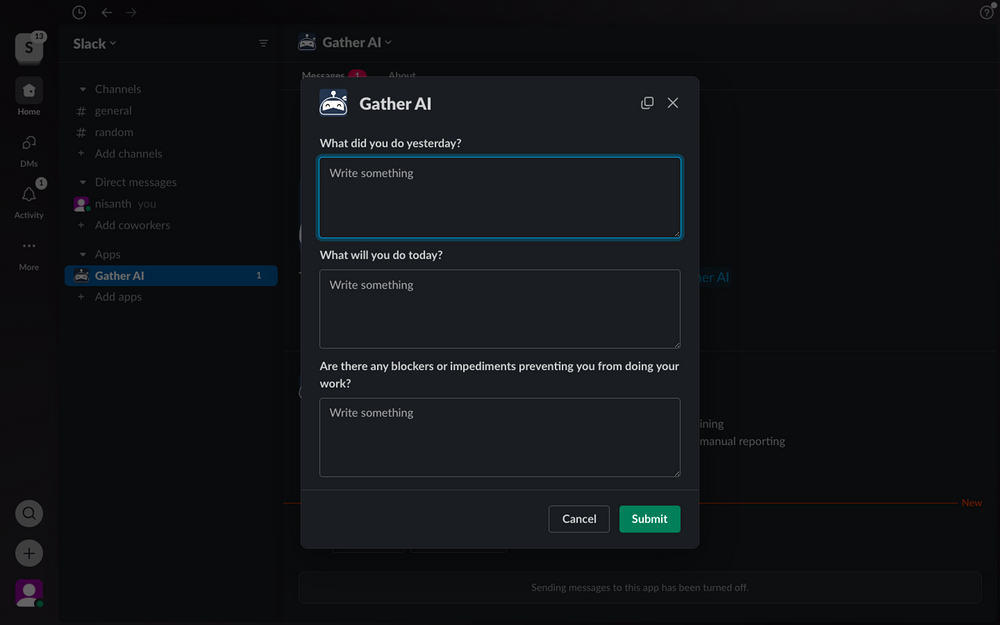Focus the blockers or impediments text field

500,438
